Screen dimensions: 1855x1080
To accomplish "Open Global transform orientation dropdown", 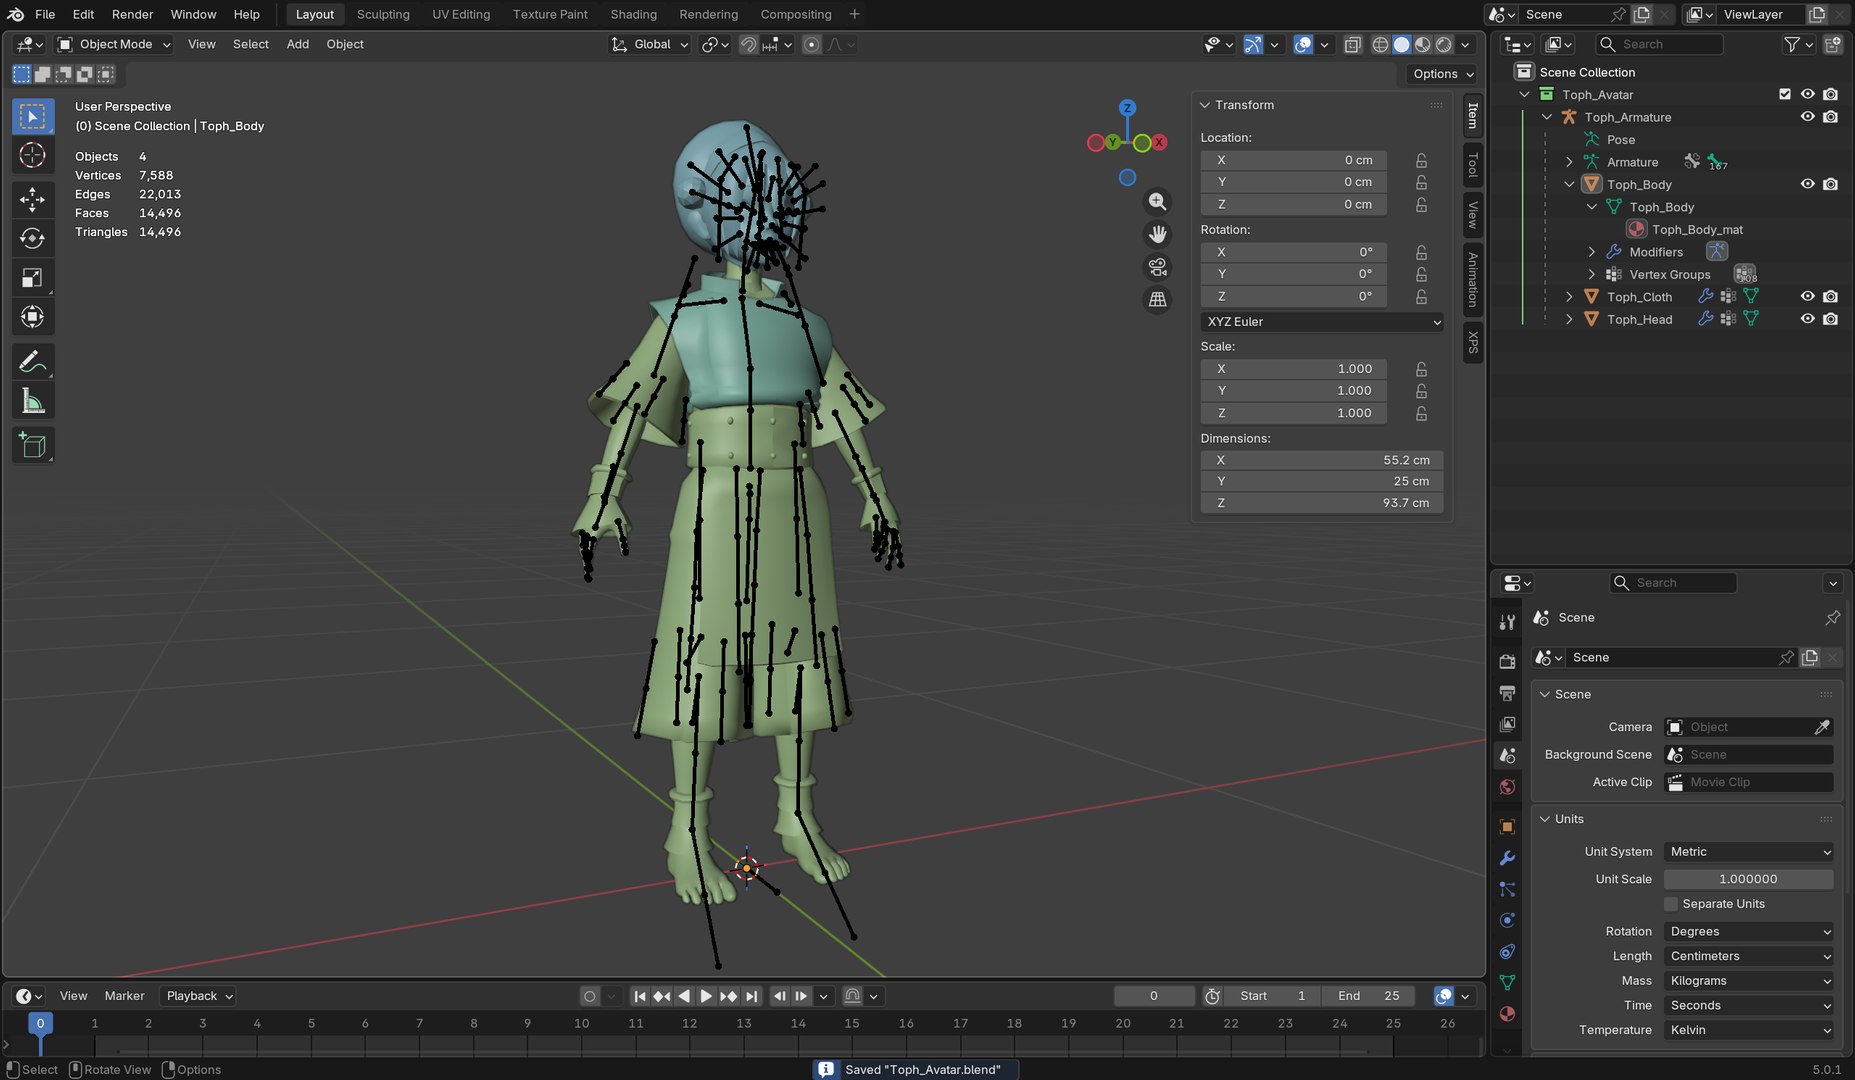I will 650,44.
